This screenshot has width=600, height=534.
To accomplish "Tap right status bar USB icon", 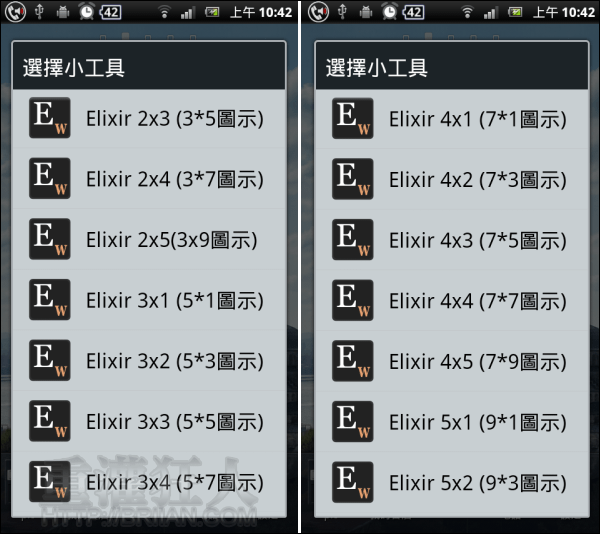I will pos(342,11).
